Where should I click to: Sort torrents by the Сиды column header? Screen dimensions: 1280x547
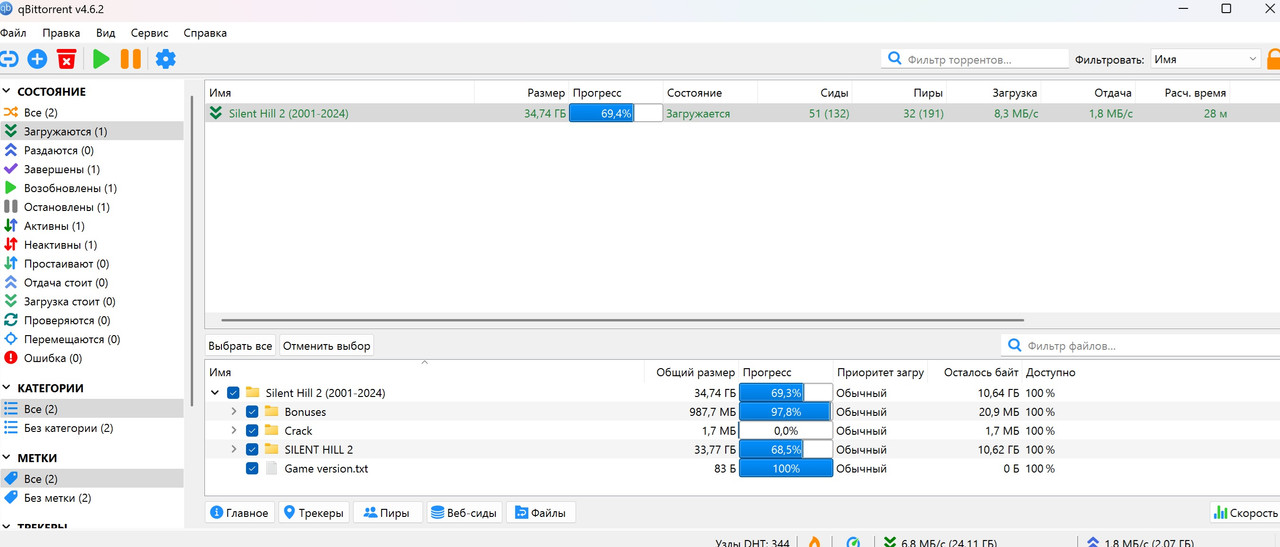[834, 92]
